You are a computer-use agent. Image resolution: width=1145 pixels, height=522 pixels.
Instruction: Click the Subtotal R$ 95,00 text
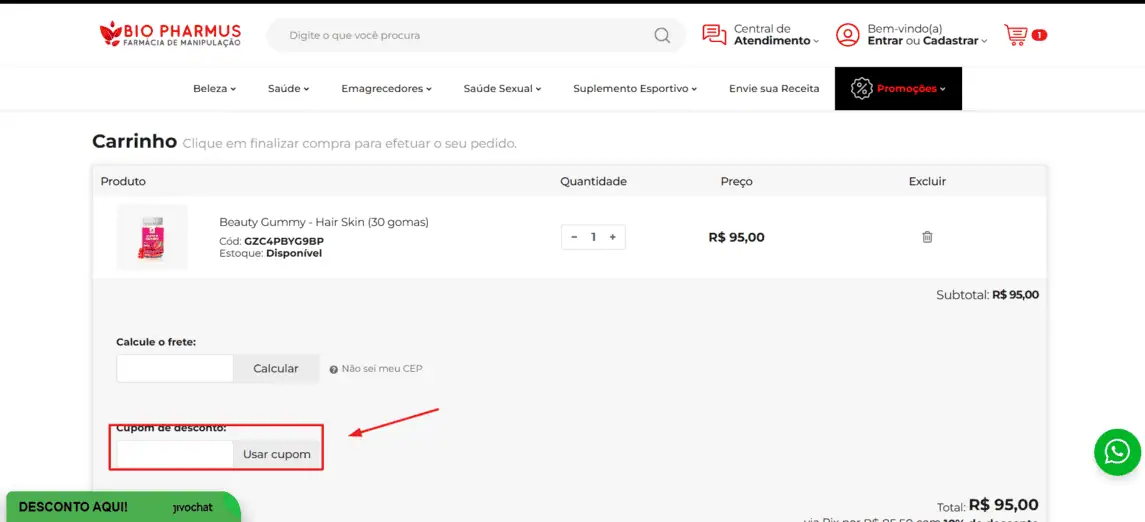pyautogui.click(x=987, y=295)
